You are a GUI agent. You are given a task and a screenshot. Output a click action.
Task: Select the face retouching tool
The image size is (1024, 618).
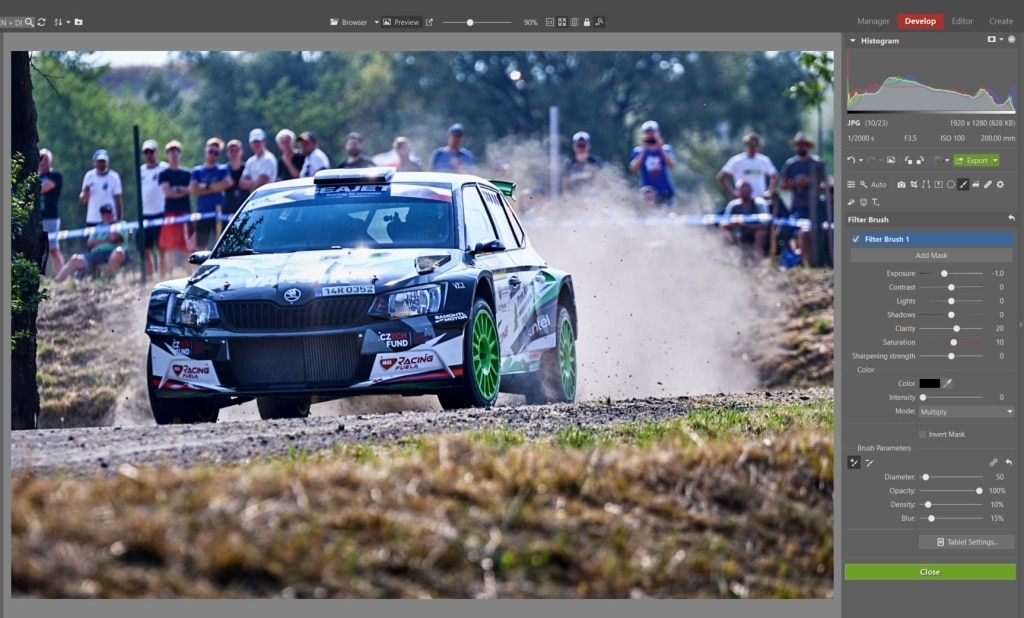click(x=863, y=203)
